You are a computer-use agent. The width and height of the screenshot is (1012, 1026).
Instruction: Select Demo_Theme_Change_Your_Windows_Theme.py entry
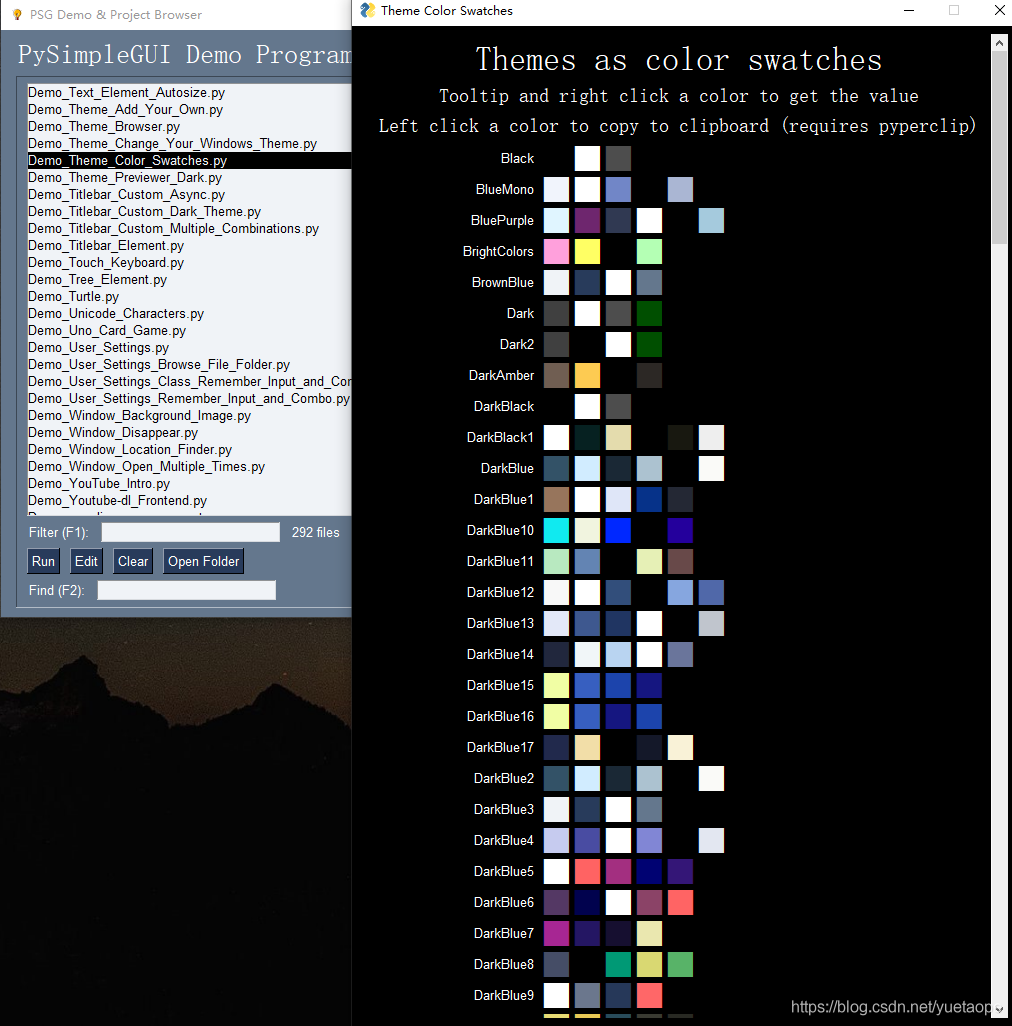(189, 143)
